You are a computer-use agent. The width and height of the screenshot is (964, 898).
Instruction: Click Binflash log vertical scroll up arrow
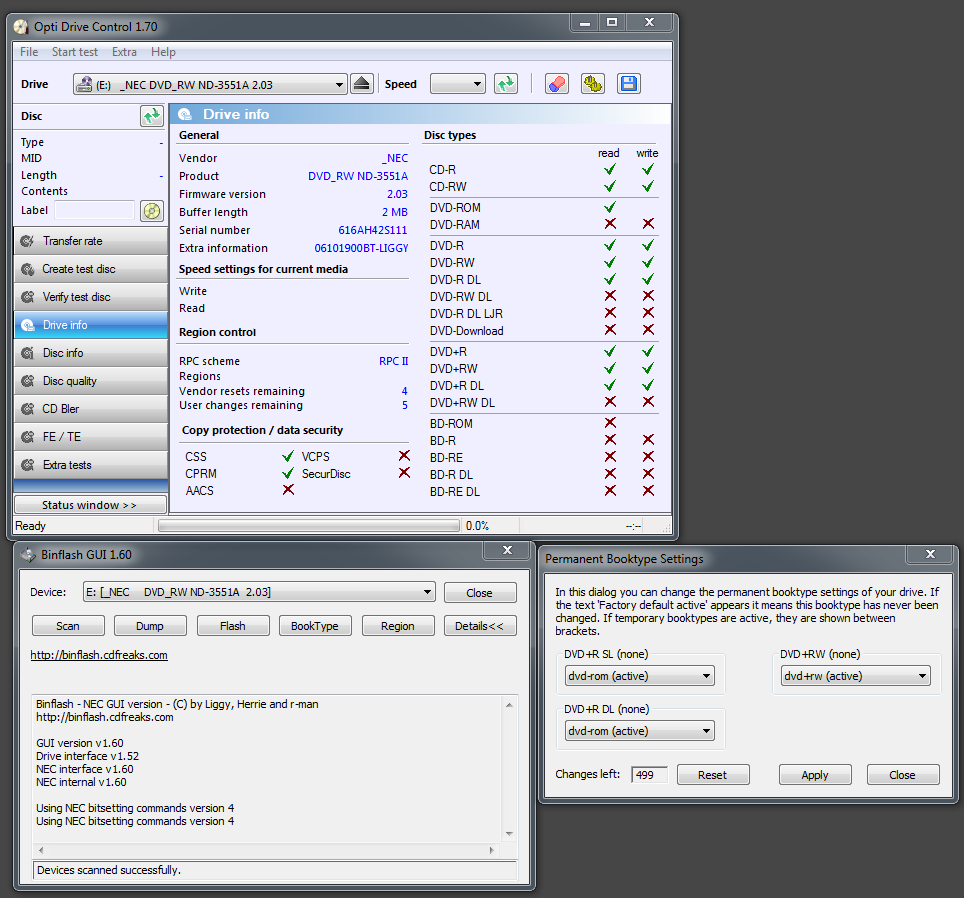509,705
